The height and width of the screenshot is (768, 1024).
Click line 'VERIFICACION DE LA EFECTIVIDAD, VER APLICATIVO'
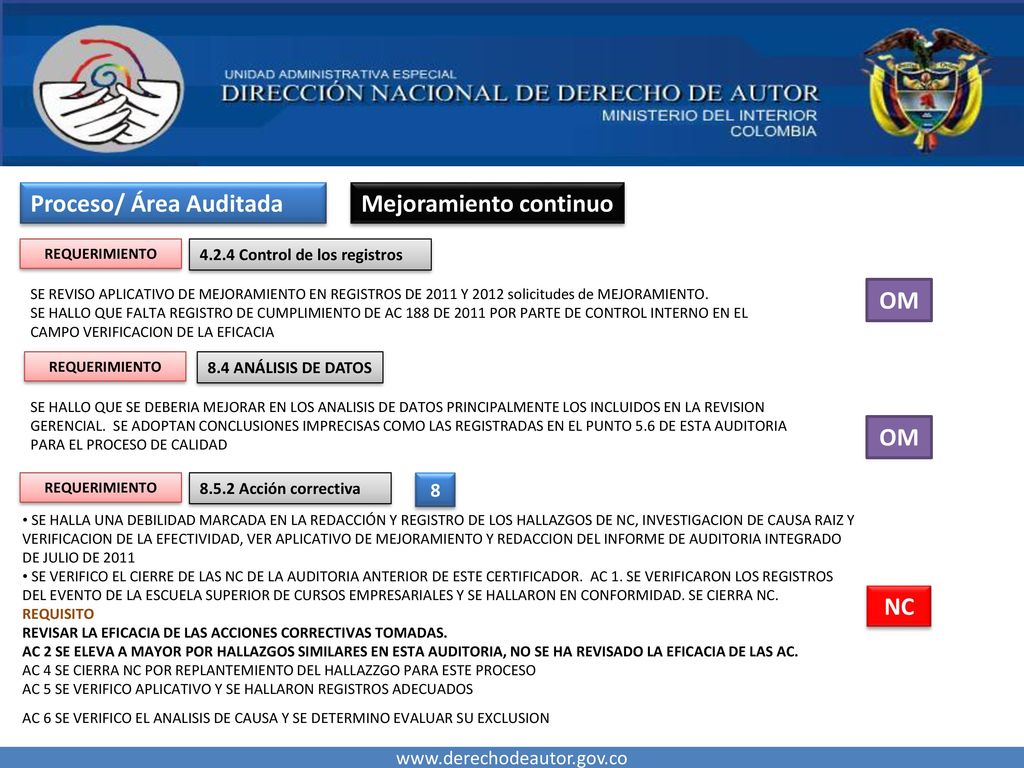[432, 539]
